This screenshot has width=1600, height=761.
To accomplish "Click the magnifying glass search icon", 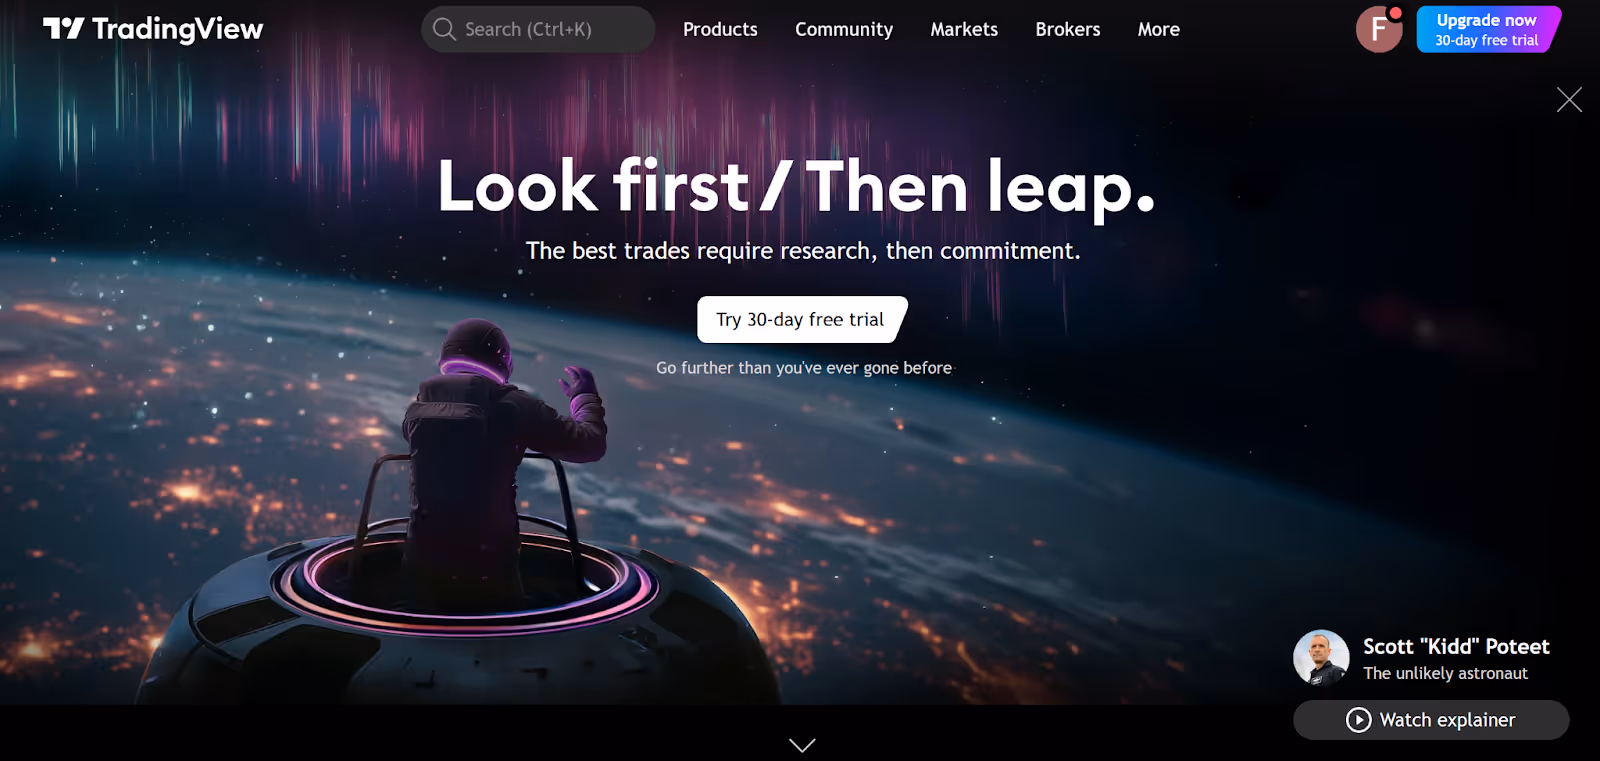I will (444, 29).
